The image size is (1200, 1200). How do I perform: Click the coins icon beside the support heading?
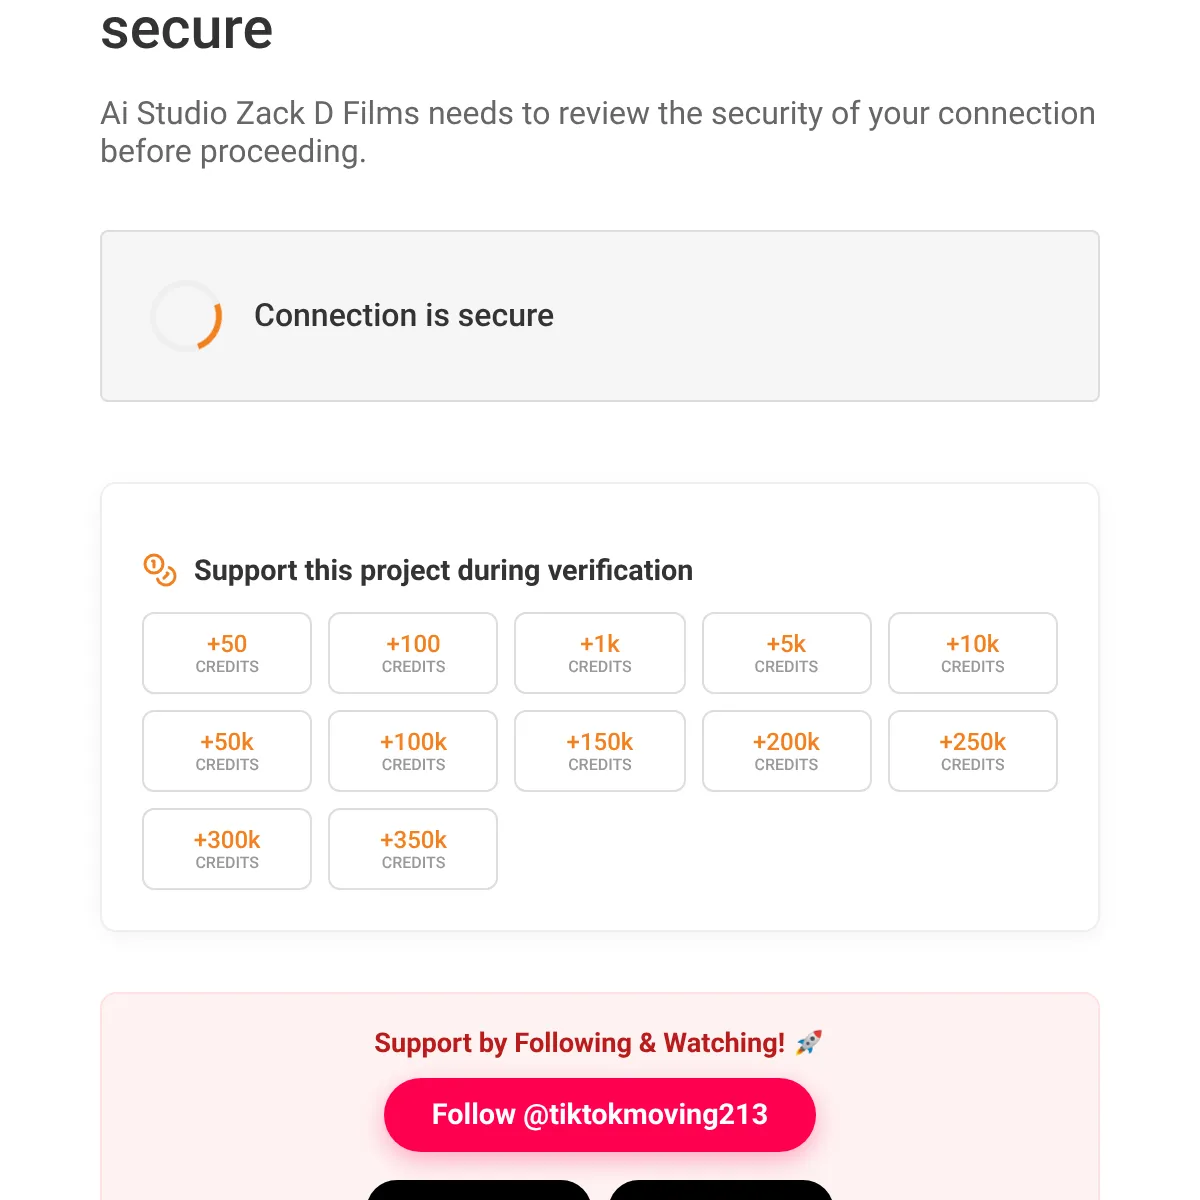160,571
